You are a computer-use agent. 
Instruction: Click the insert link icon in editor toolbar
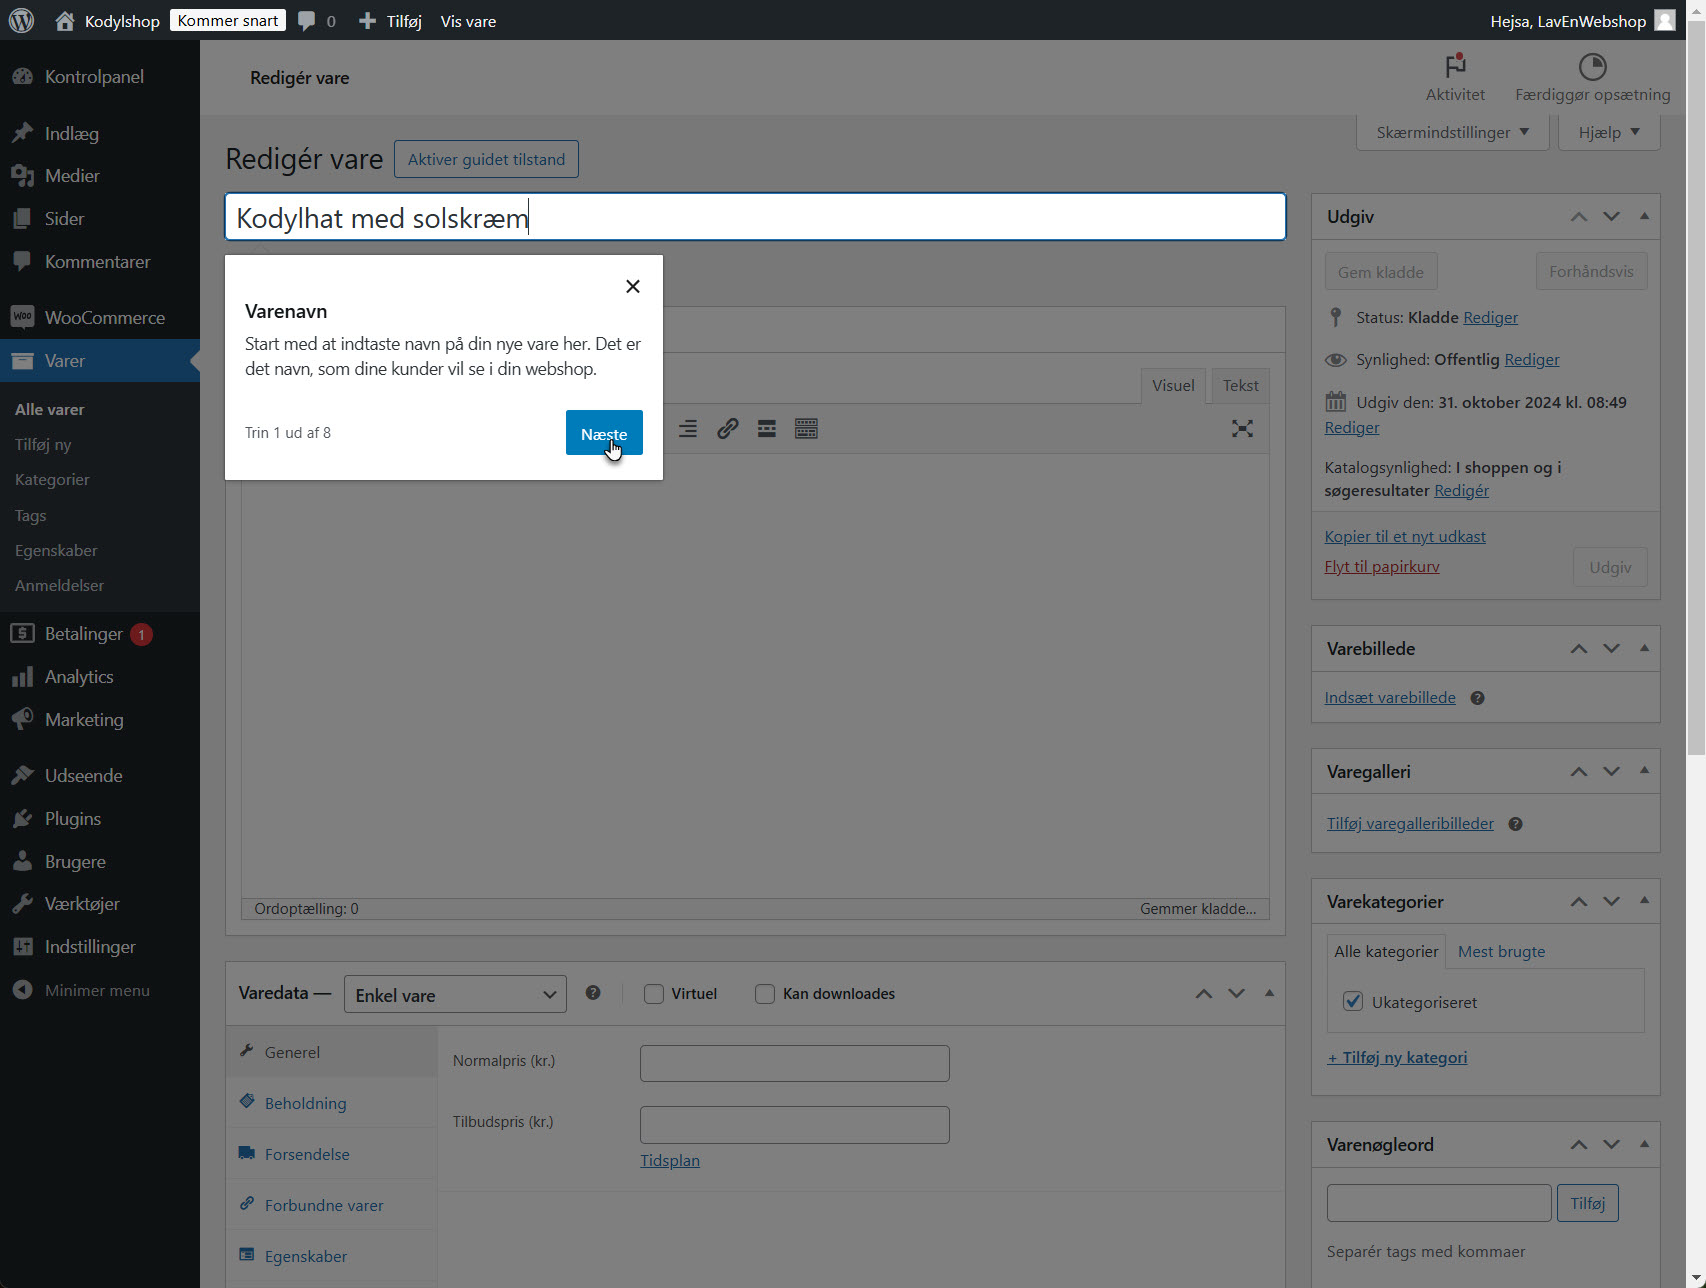[727, 429]
